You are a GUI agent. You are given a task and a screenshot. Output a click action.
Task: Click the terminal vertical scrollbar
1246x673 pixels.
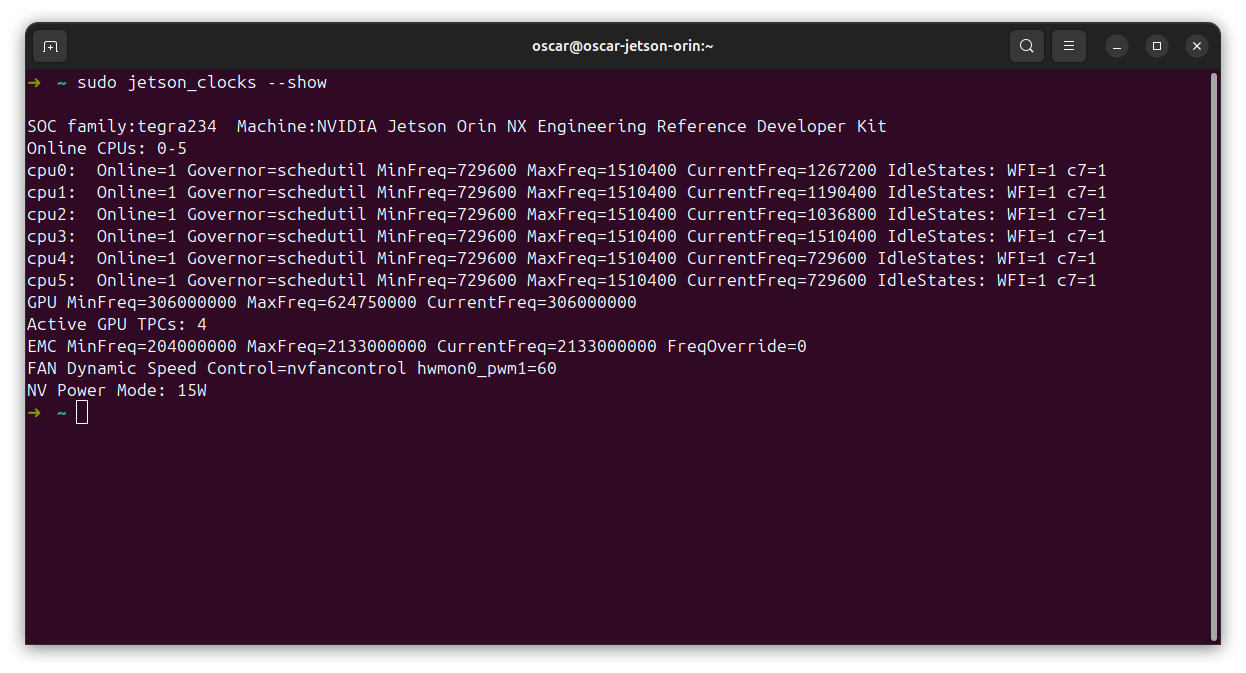point(1214,357)
